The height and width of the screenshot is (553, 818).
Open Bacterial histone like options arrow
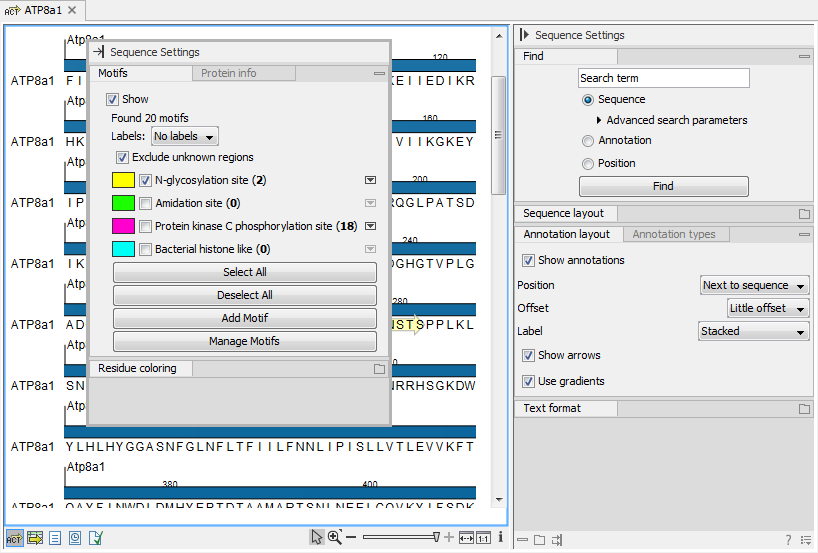pyautogui.click(x=370, y=249)
